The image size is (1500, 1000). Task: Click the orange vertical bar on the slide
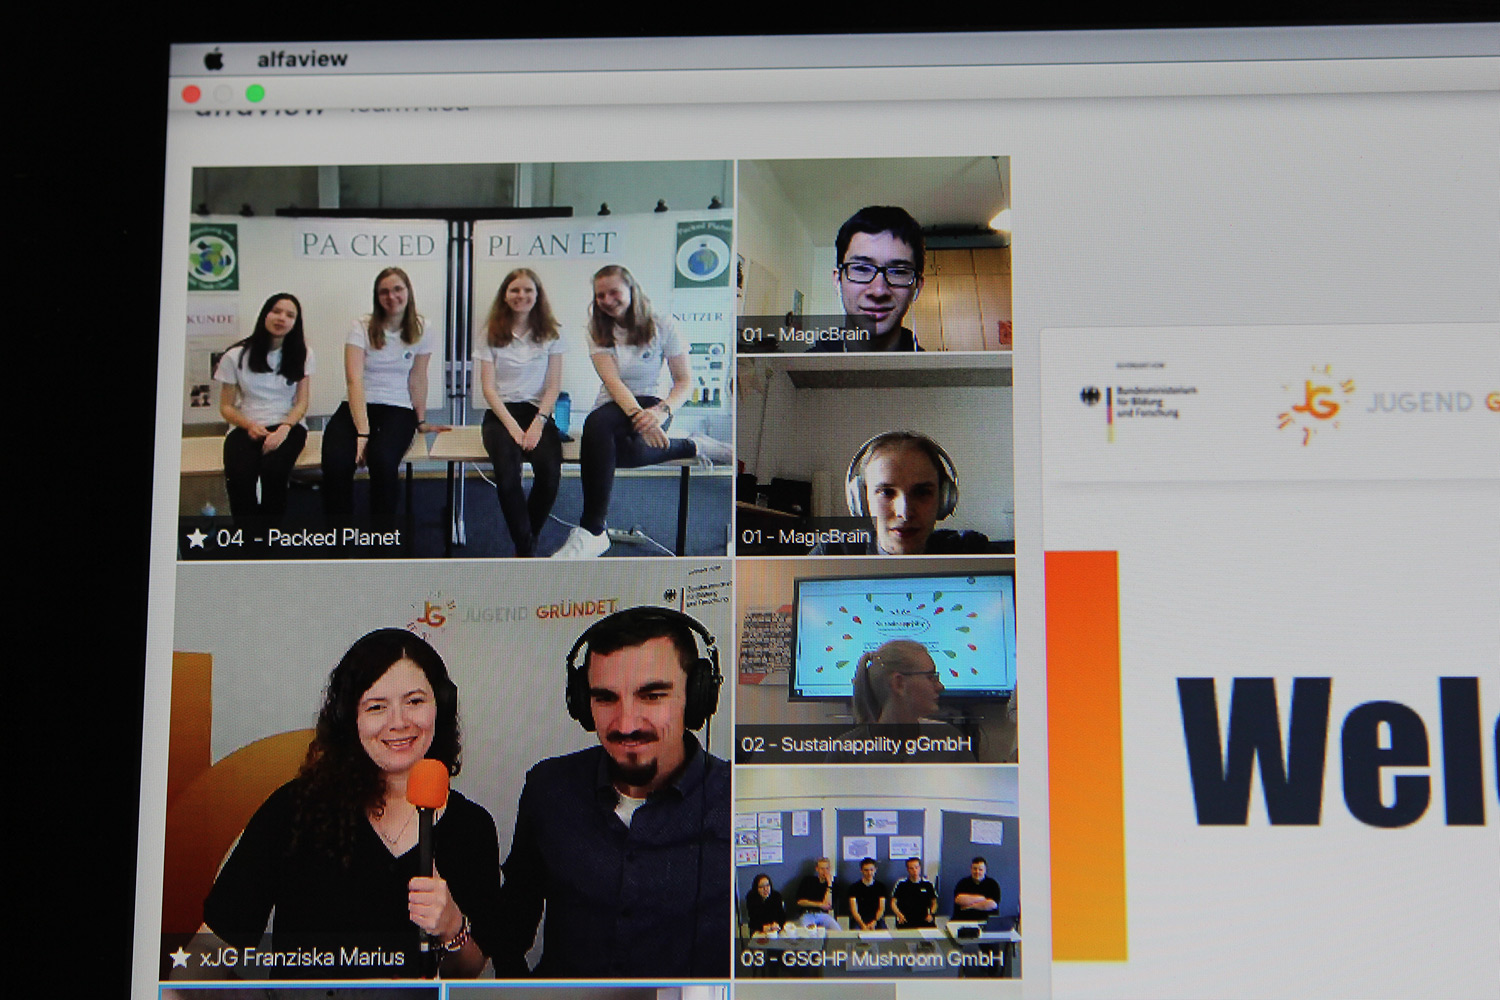pyautogui.click(x=1083, y=750)
